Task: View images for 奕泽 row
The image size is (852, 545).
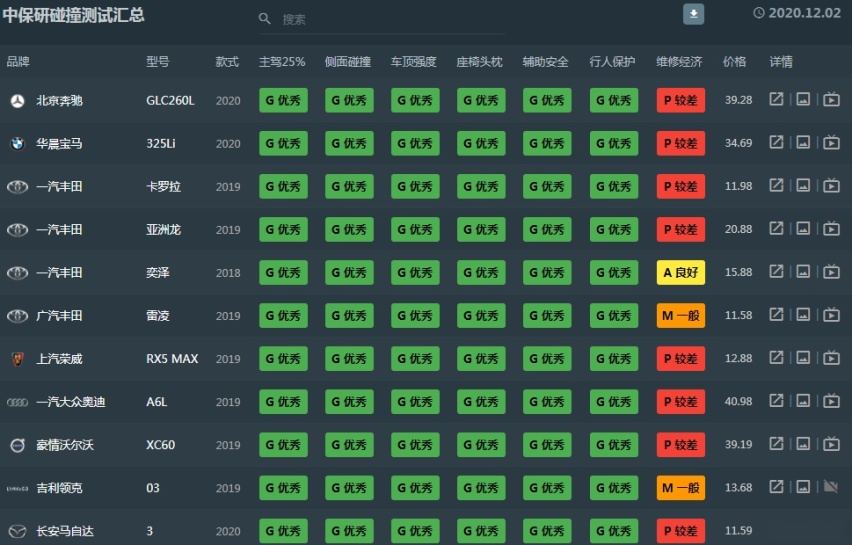Action: [803, 271]
